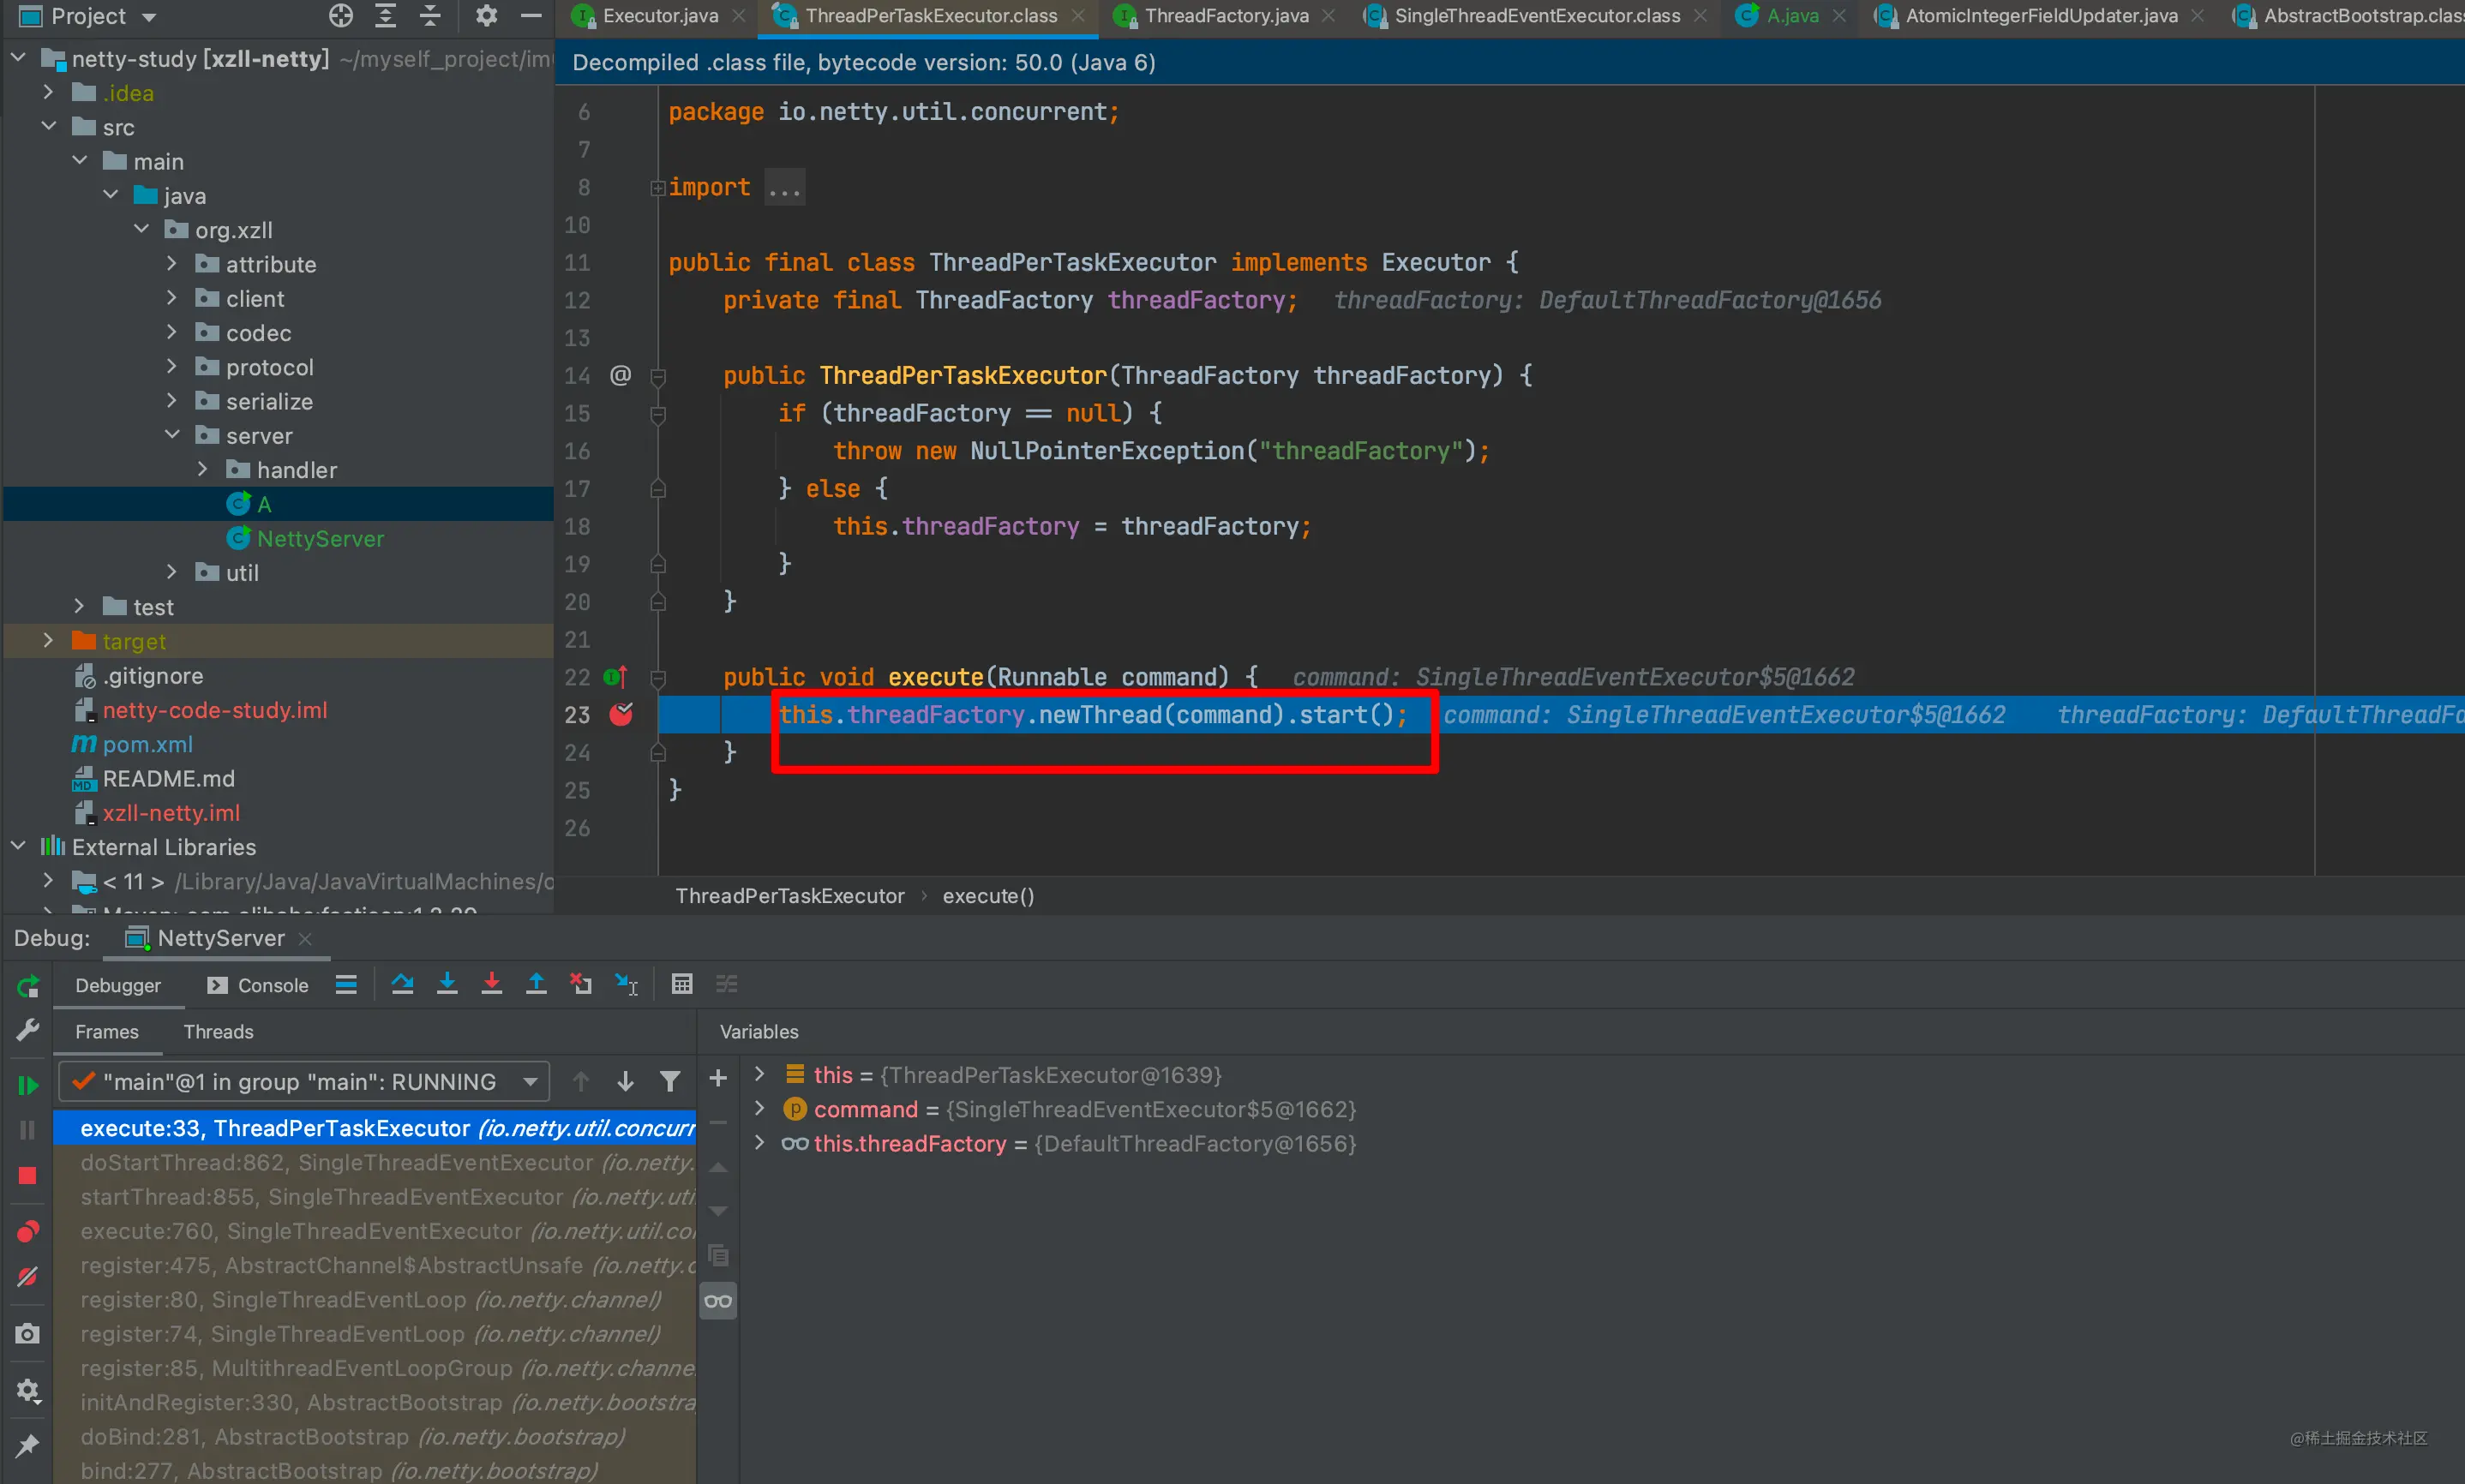Open SingleThreadEventExecutor.class tab

click(1537, 16)
